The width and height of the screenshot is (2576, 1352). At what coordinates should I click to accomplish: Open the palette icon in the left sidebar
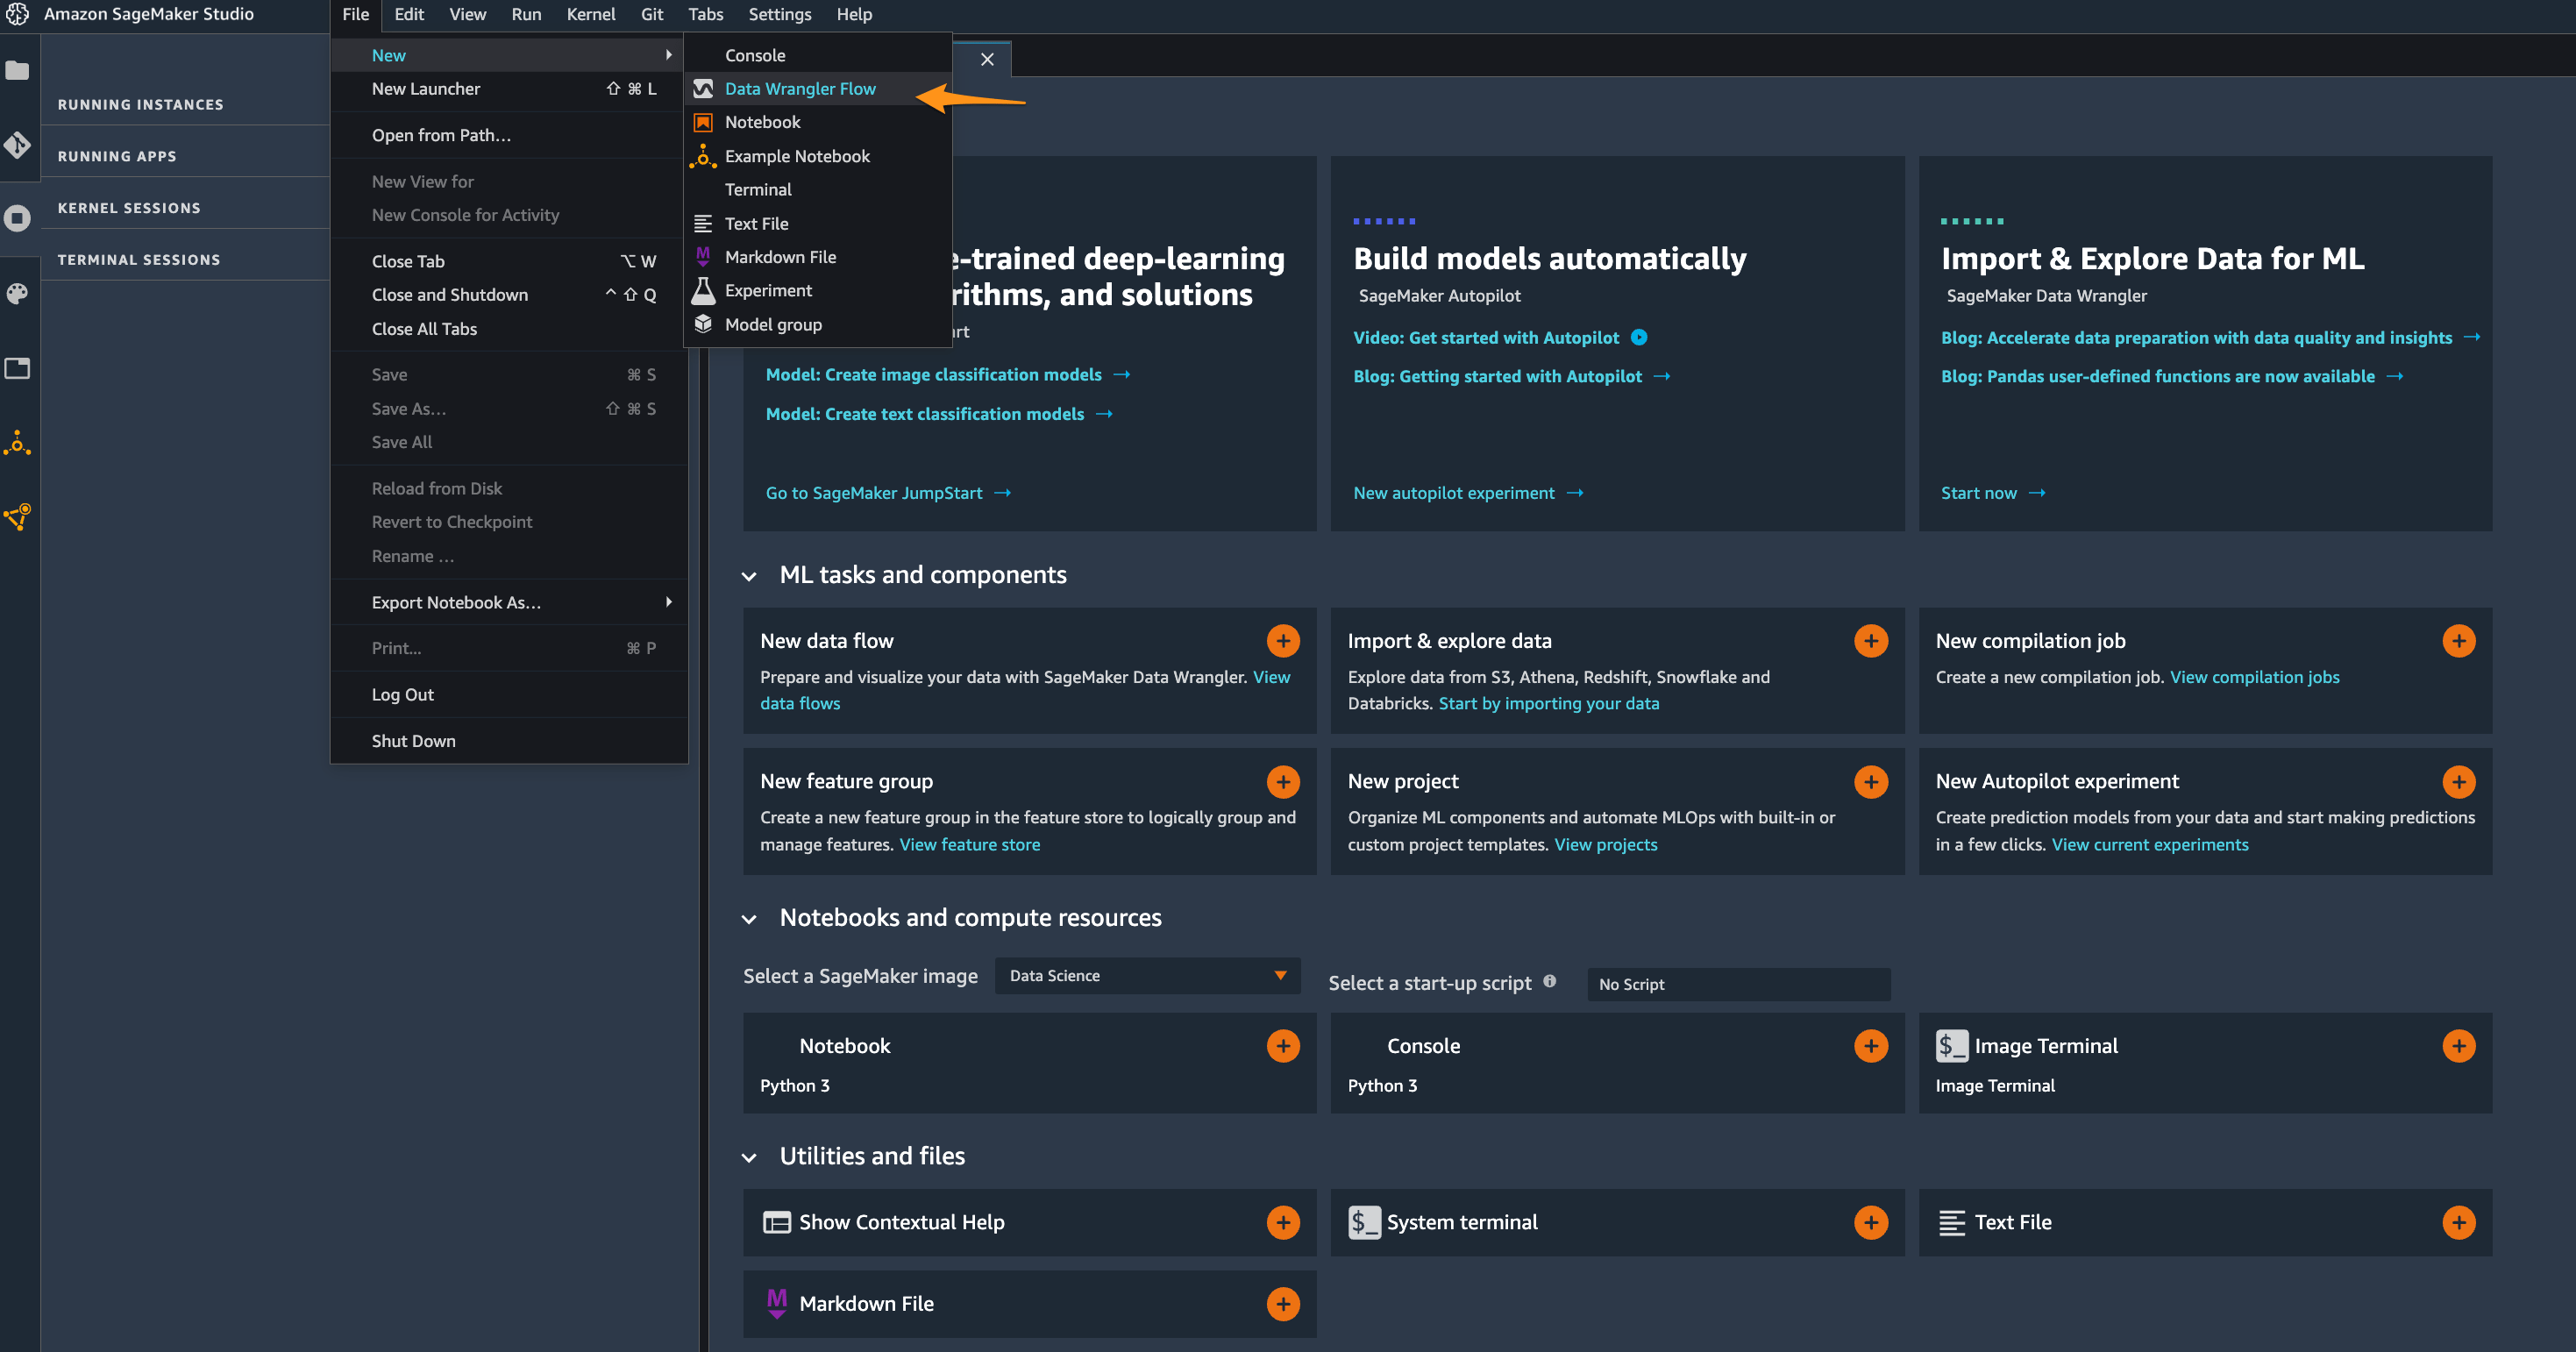click(x=18, y=293)
